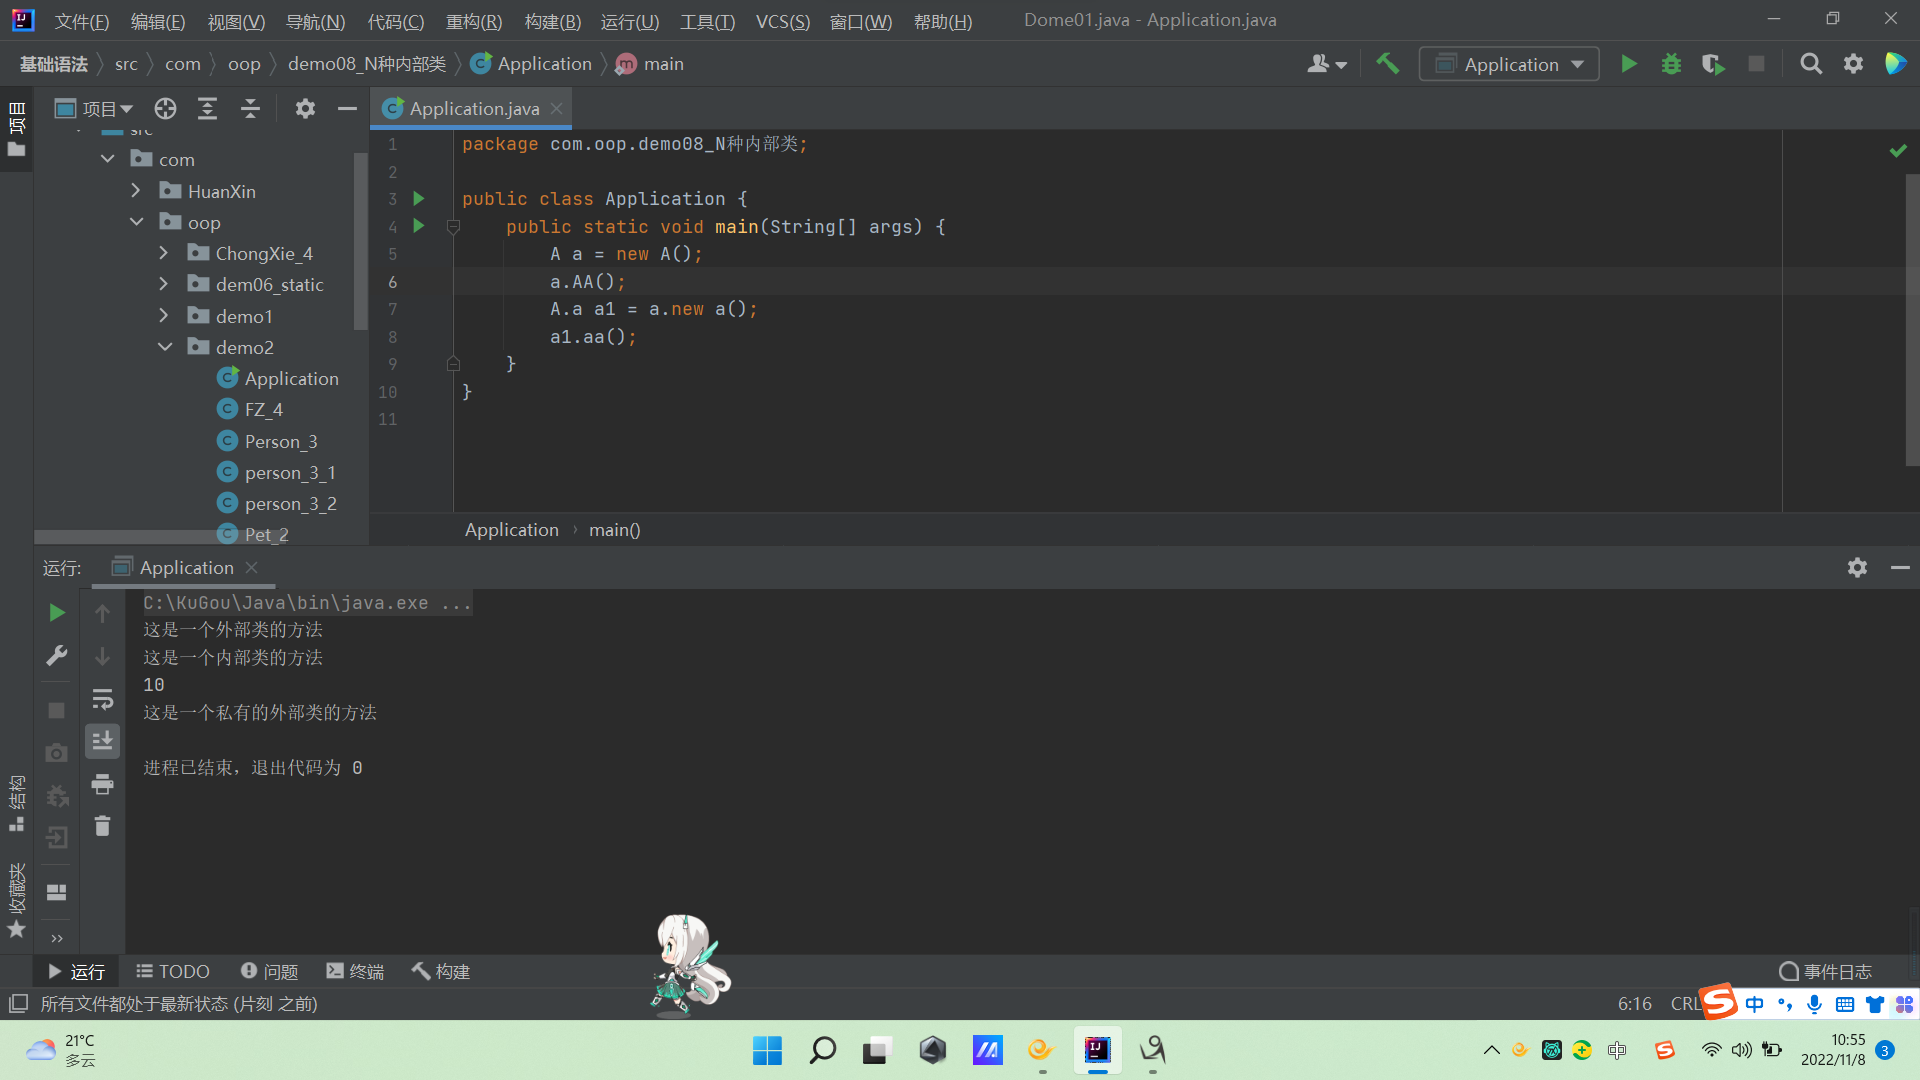Click the Build project hammer icon
The image size is (1920, 1080).
(1387, 64)
